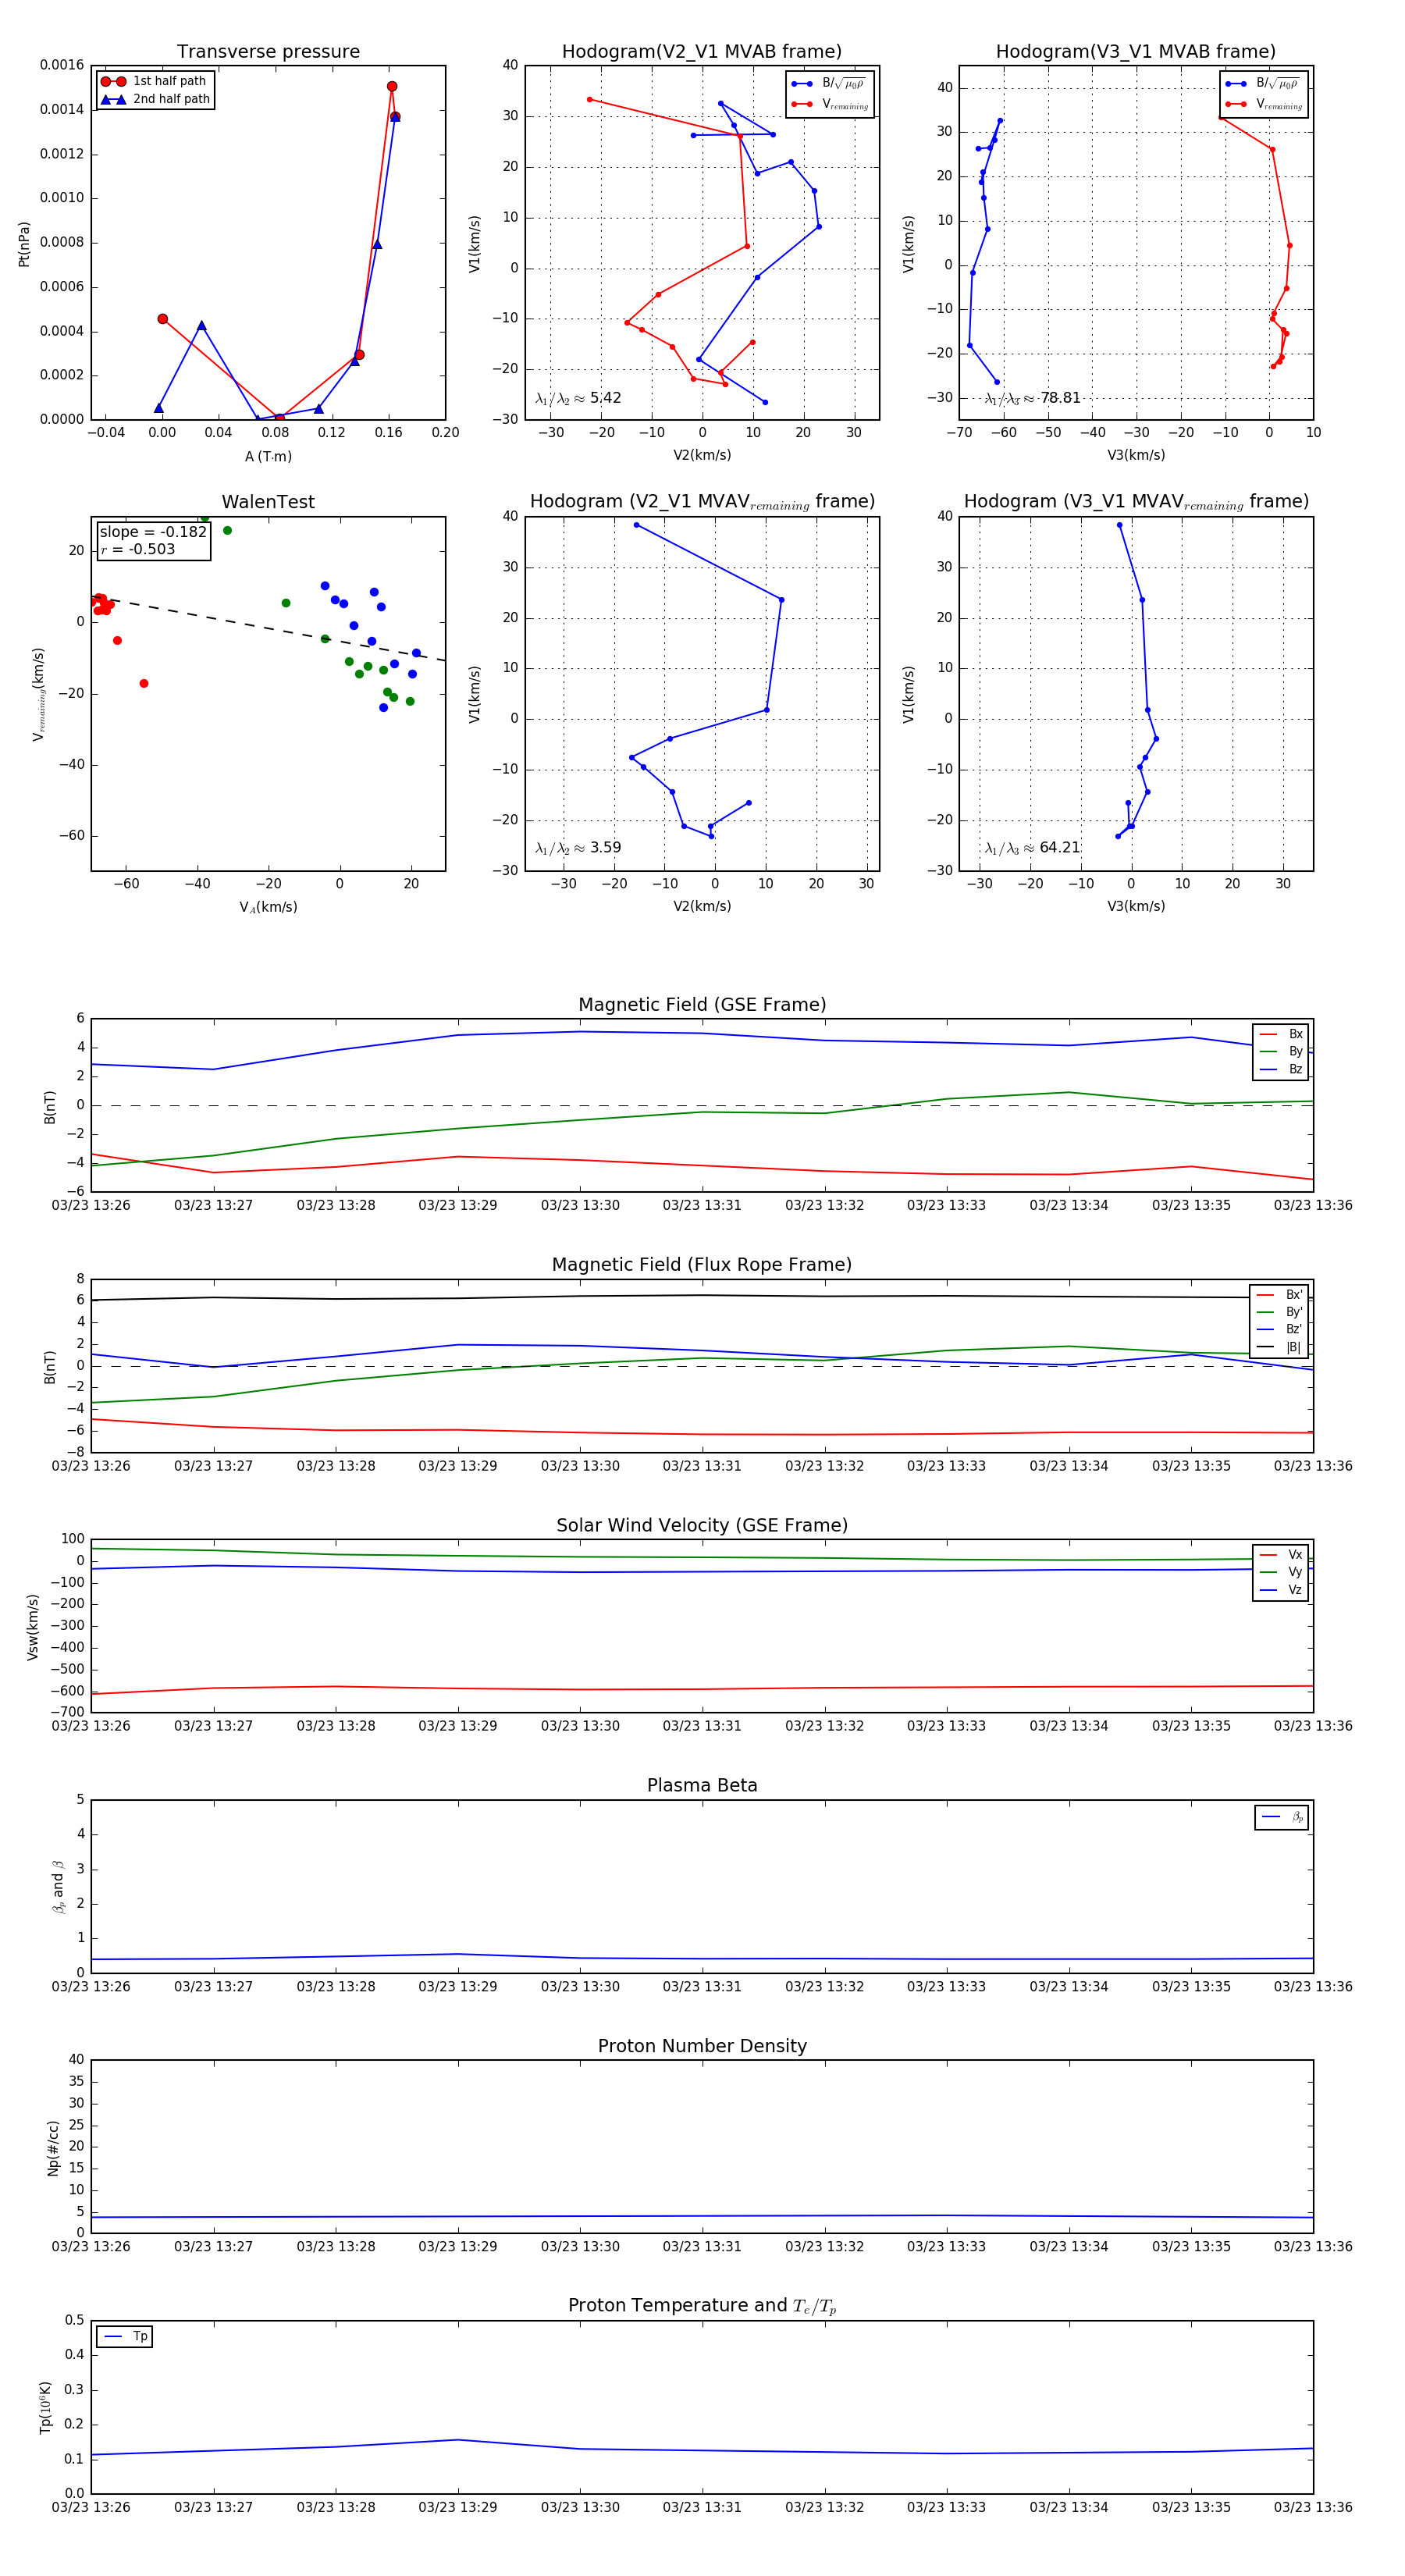Click the 'Hodogram (V2_V1 MVAV remaining frame)' title
This screenshot has width=1405, height=2576.
click(x=702, y=502)
